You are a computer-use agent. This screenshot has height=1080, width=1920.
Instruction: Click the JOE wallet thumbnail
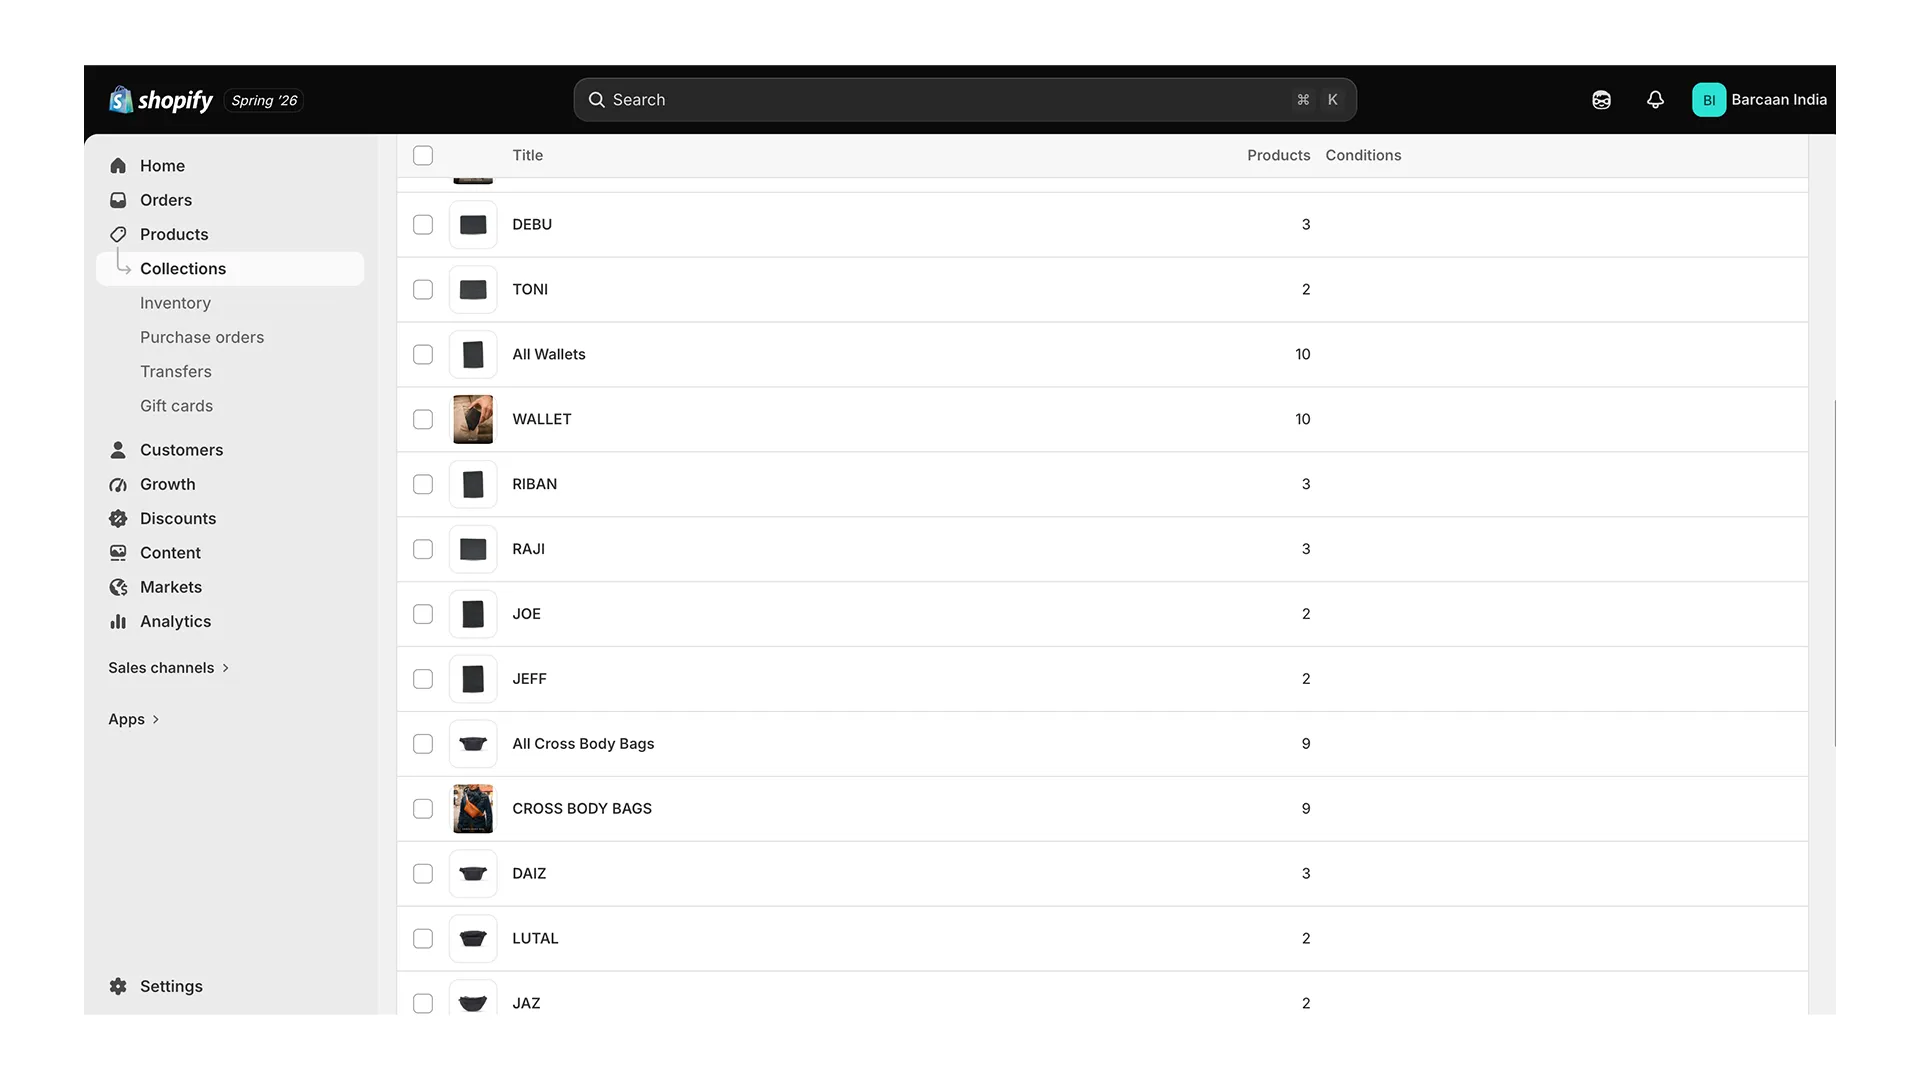click(473, 614)
